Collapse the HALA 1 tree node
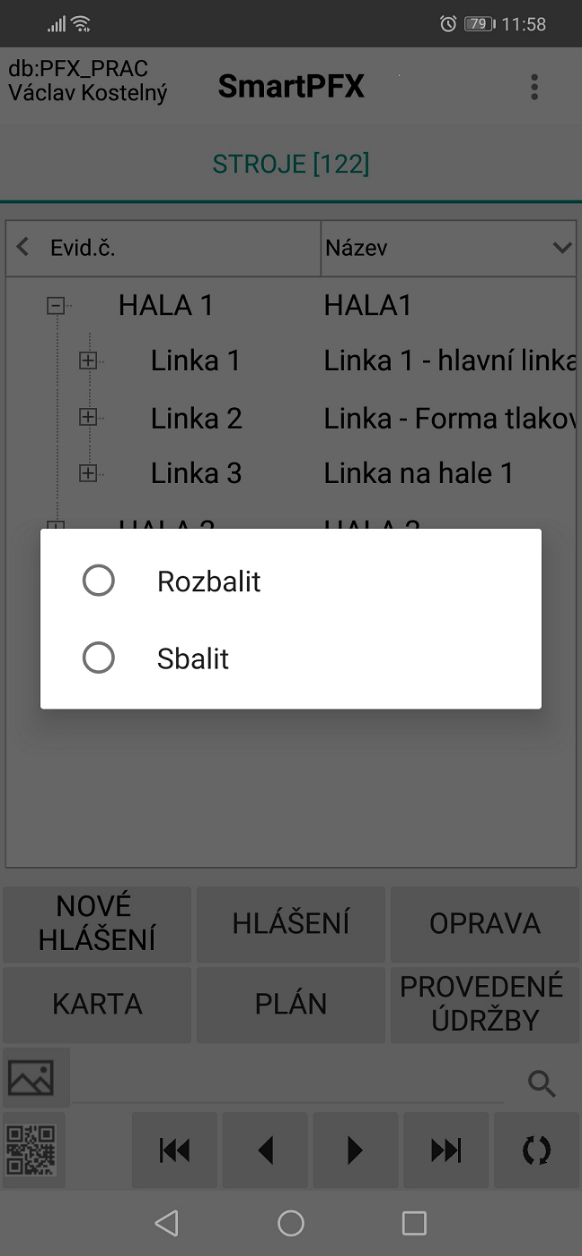The image size is (582, 1256). [56, 306]
